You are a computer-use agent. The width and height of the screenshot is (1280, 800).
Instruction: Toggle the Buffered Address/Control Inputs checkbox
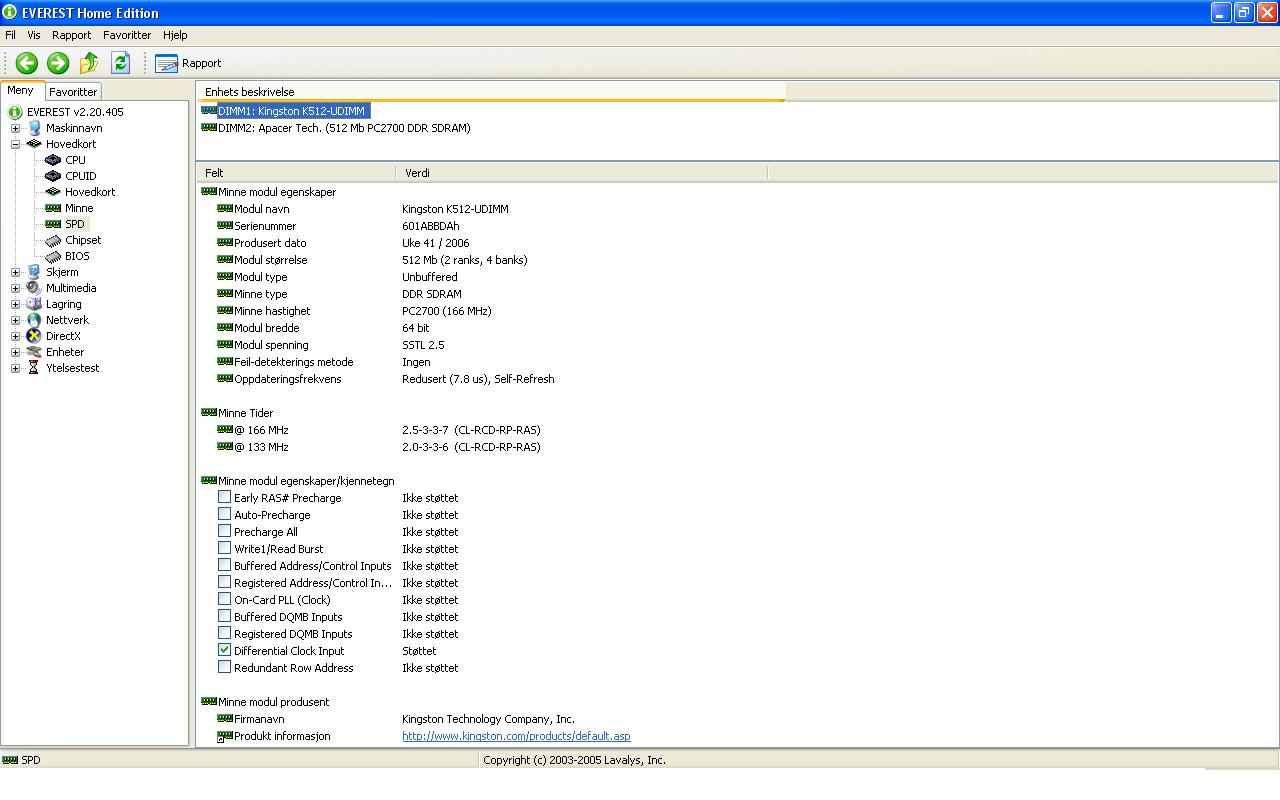(225, 565)
